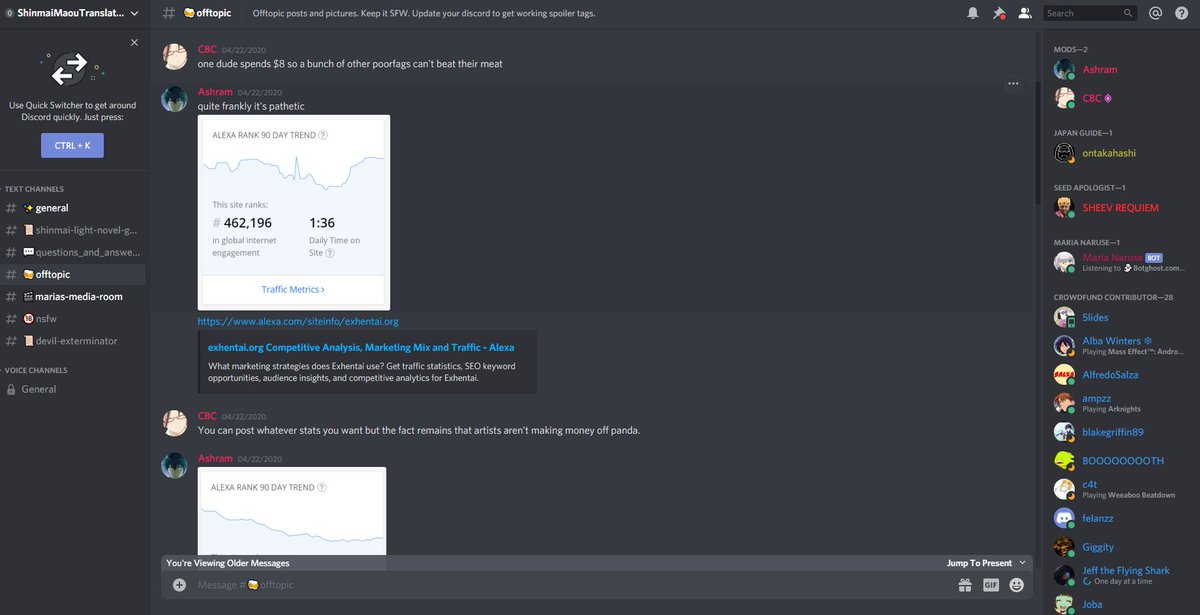Click Ashram's avatar beside 'quite frankly' message
The width and height of the screenshot is (1200, 615).
pyautogui.click(x=175, y=99)
